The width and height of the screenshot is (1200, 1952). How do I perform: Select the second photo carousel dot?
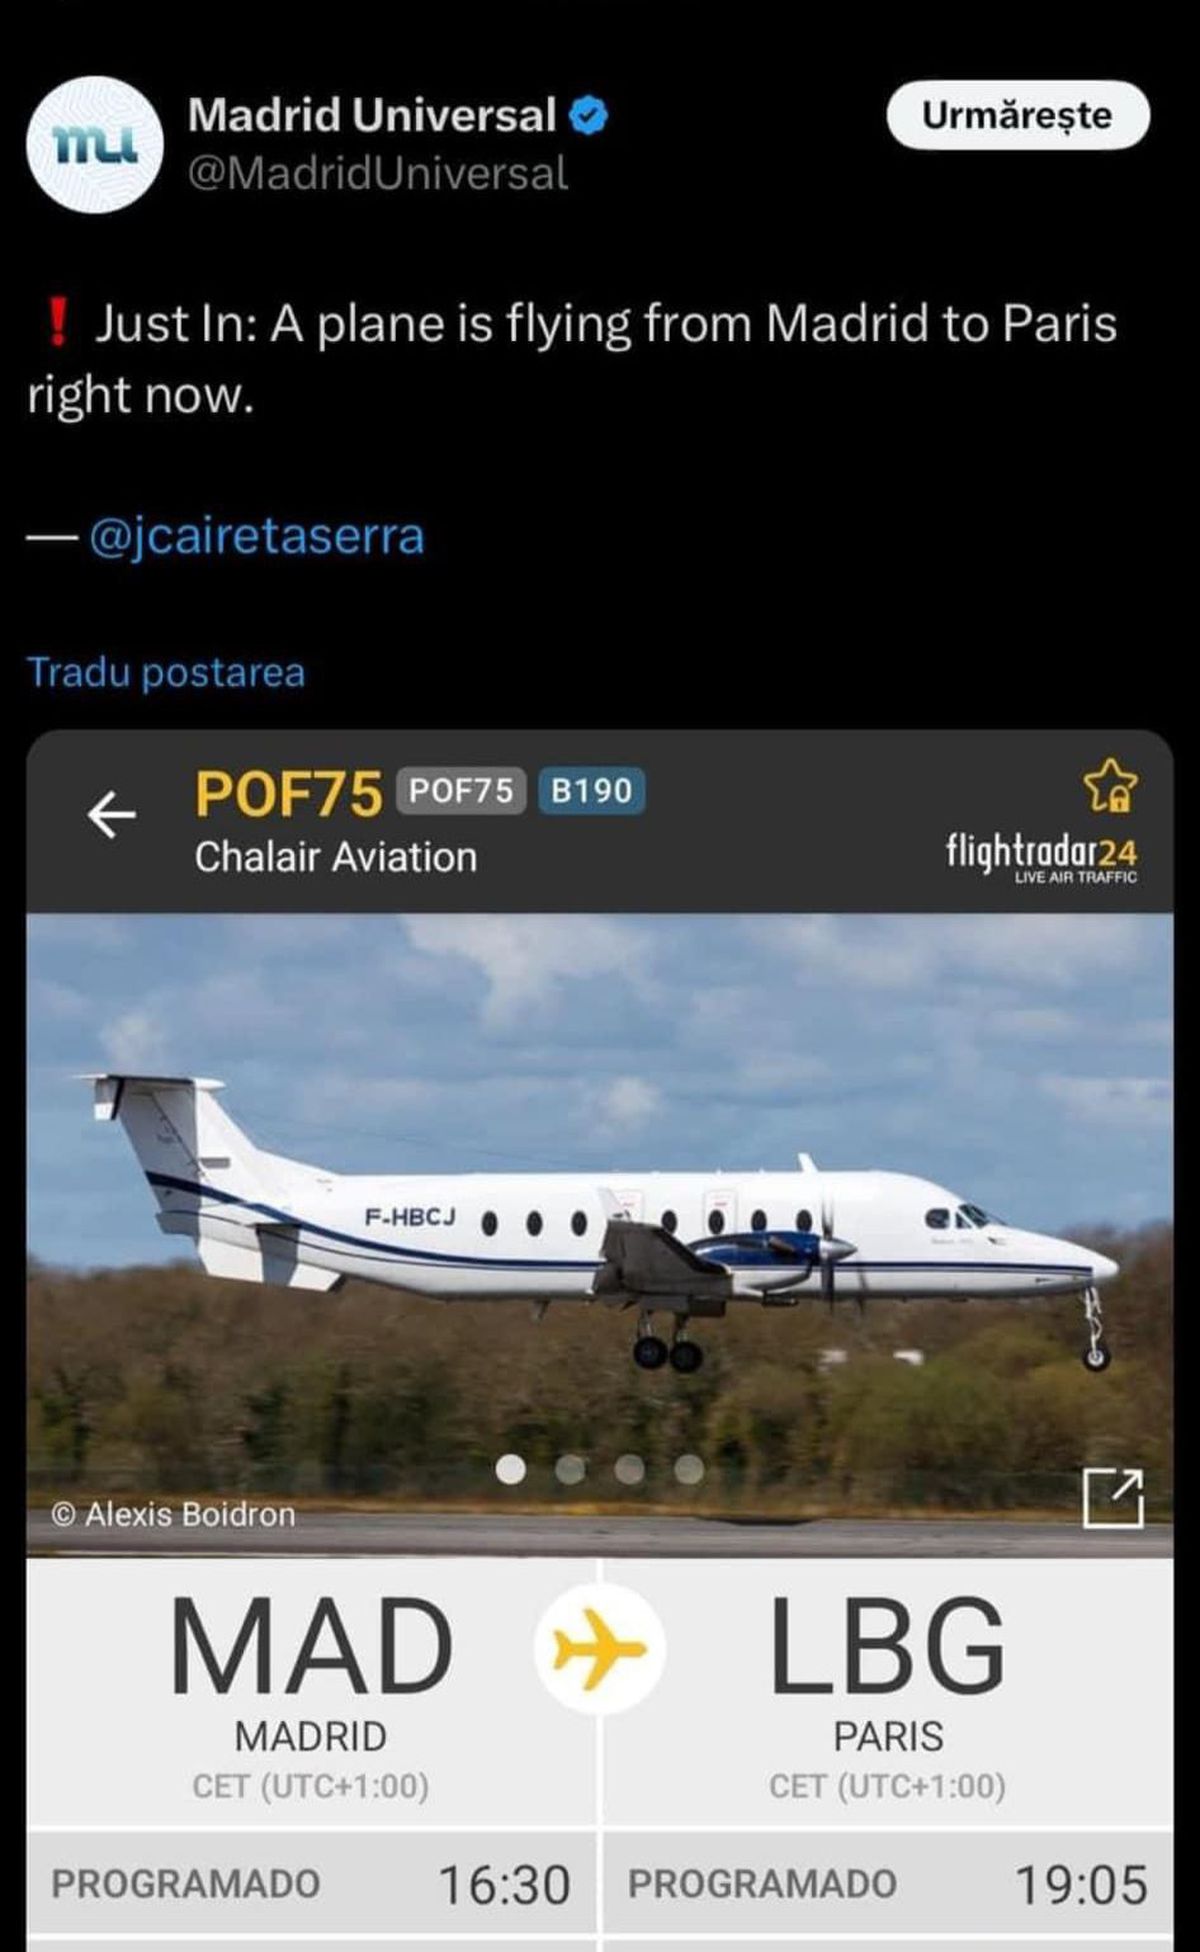(570, 1468)
